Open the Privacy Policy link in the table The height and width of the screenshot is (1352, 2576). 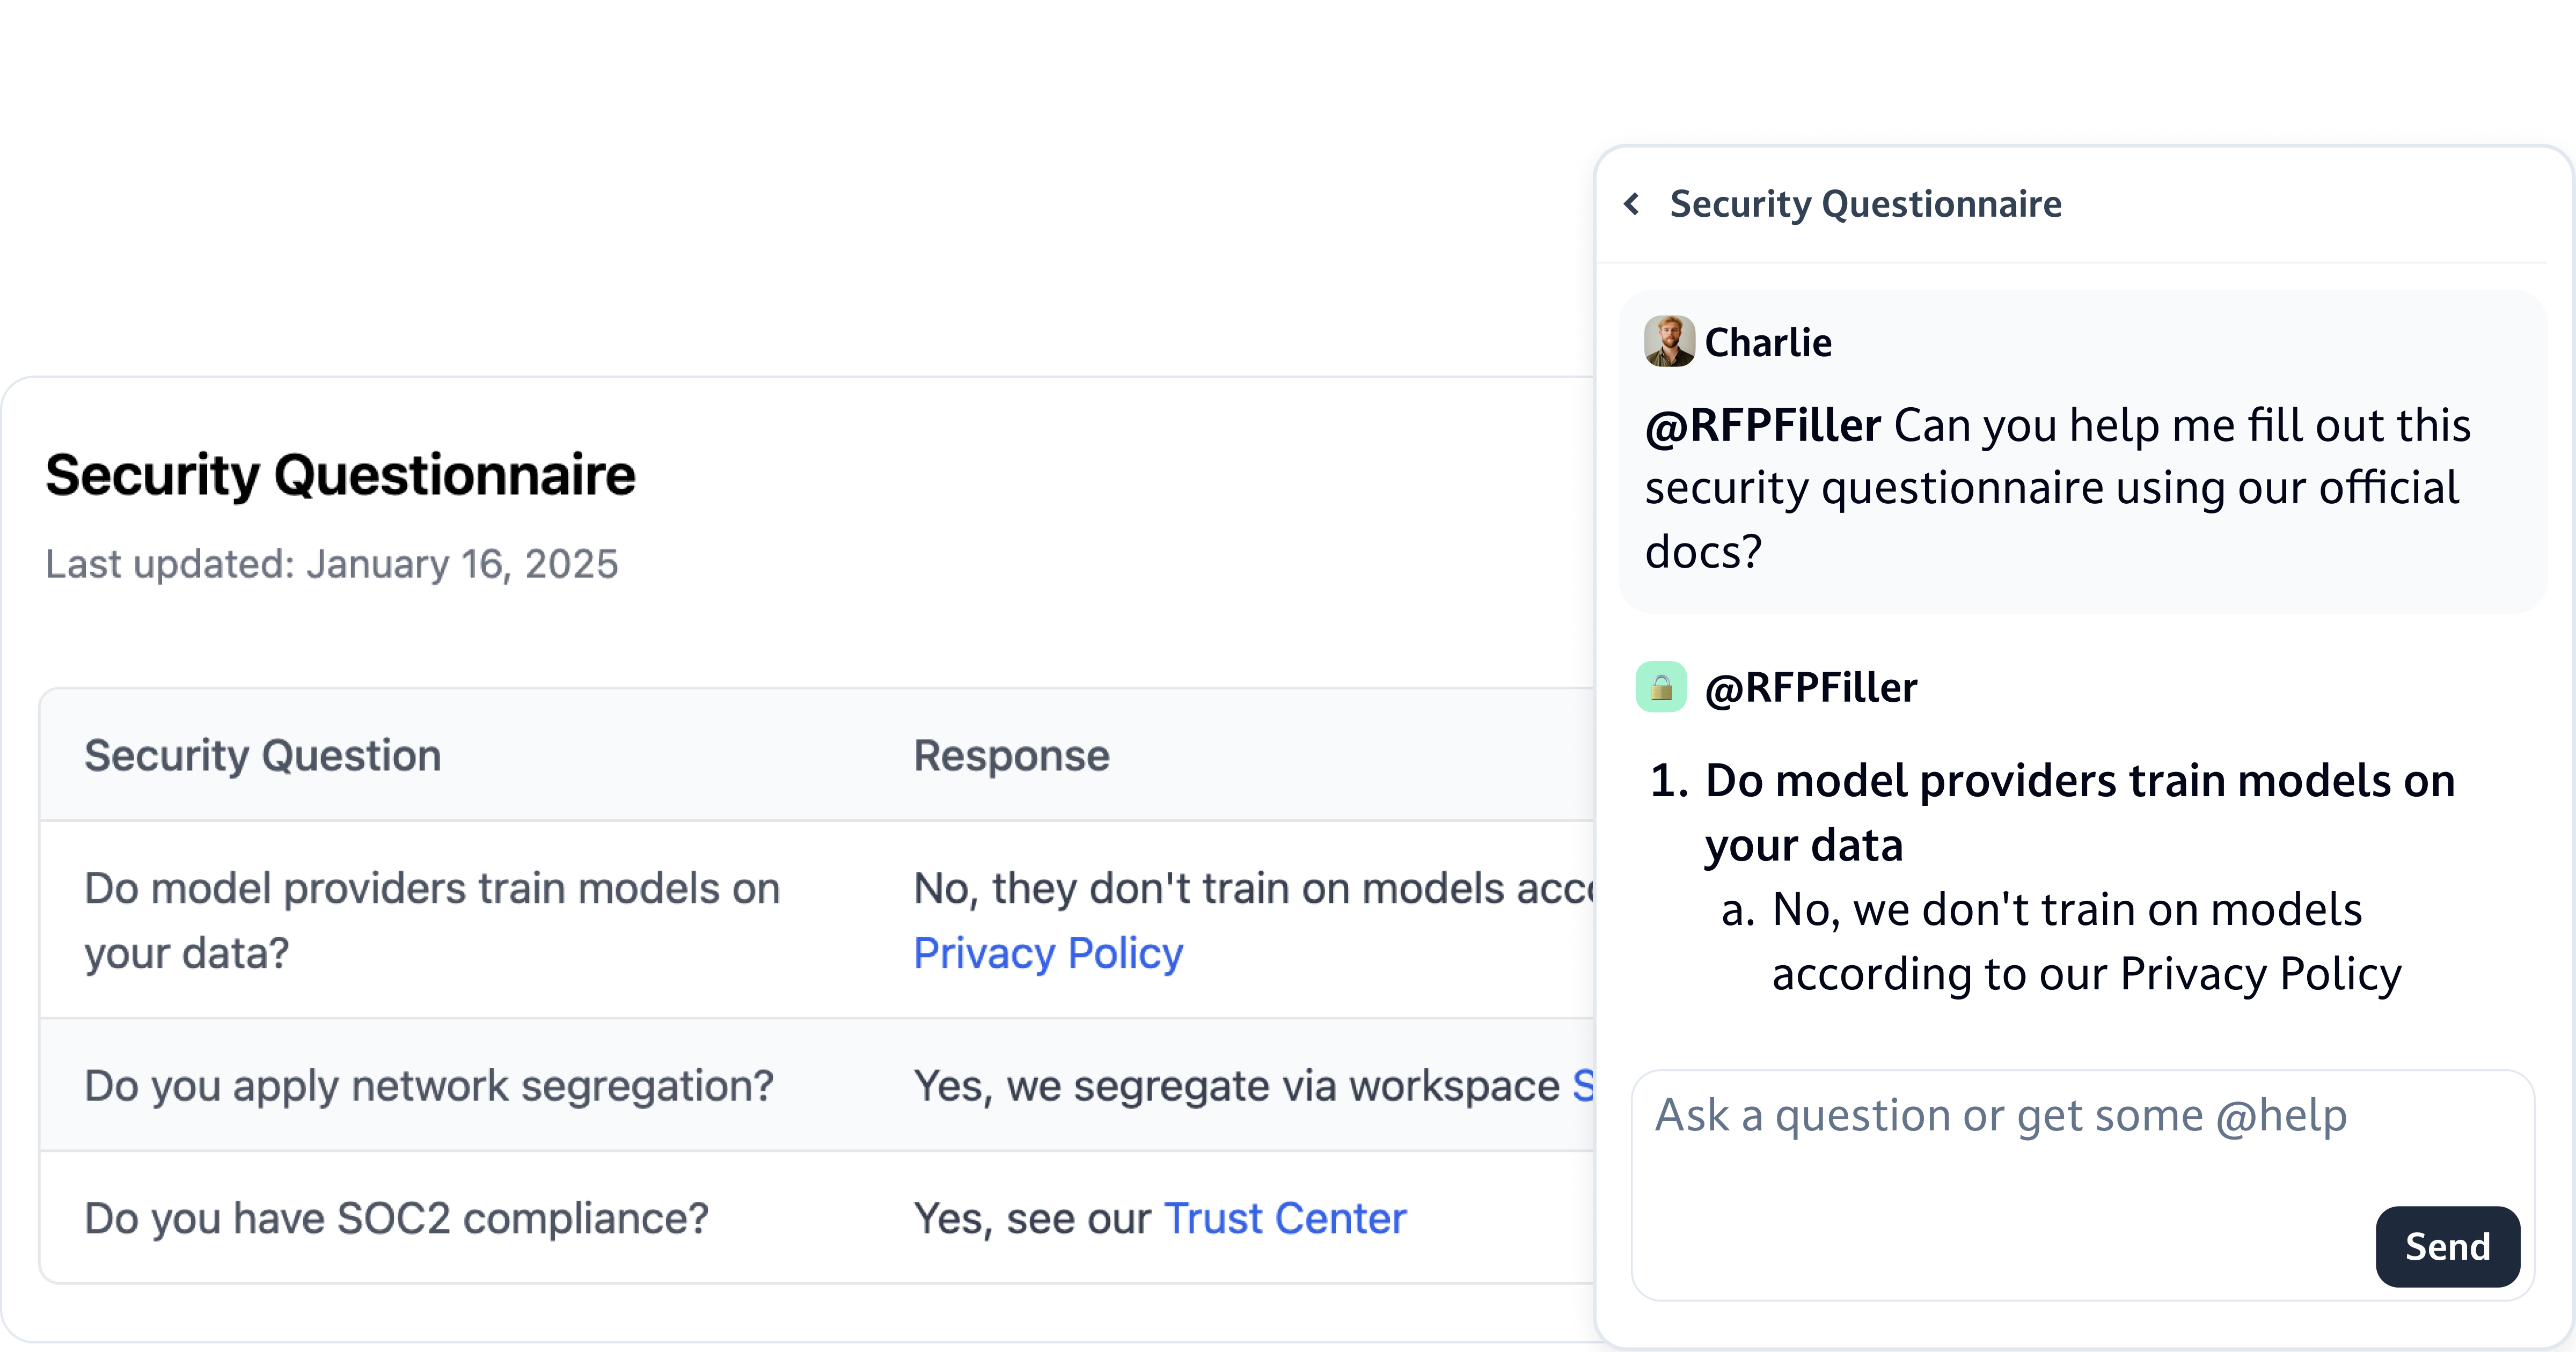1048,953
